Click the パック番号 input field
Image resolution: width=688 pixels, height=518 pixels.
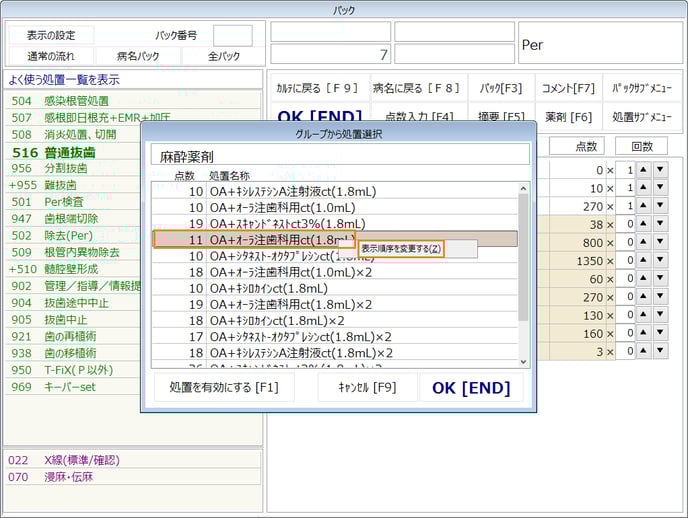tap(232, 35)
